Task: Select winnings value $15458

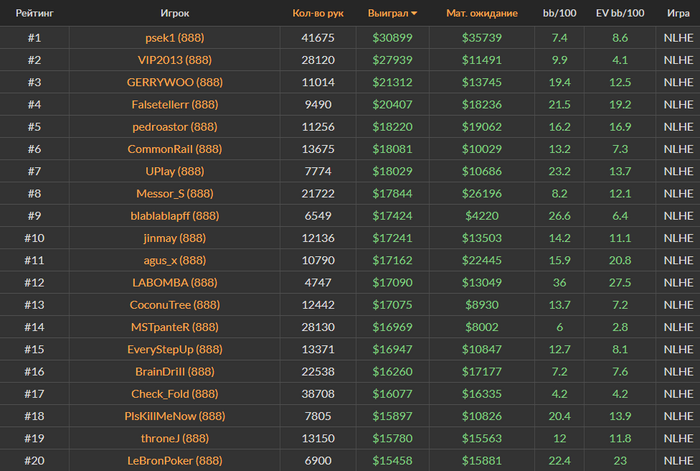Action: pos(392,461)
